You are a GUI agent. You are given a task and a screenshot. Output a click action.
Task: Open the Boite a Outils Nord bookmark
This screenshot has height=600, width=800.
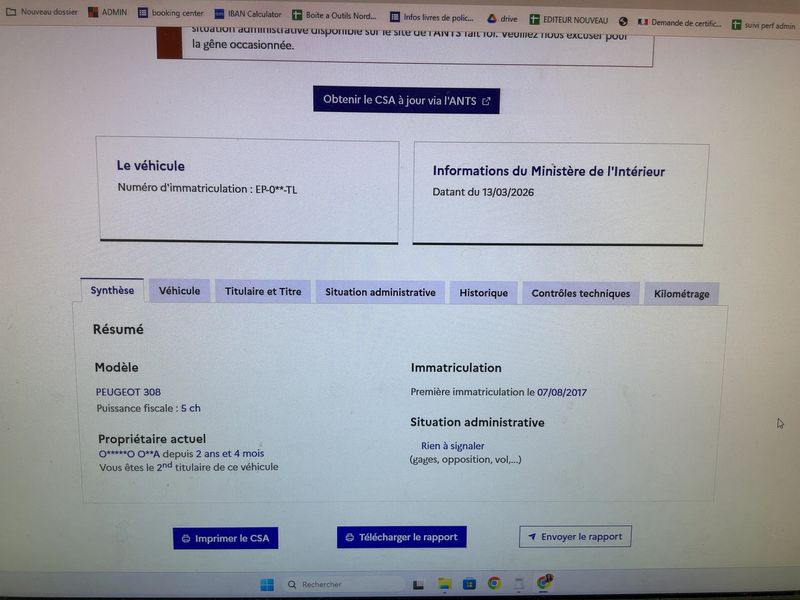point(334,15)
